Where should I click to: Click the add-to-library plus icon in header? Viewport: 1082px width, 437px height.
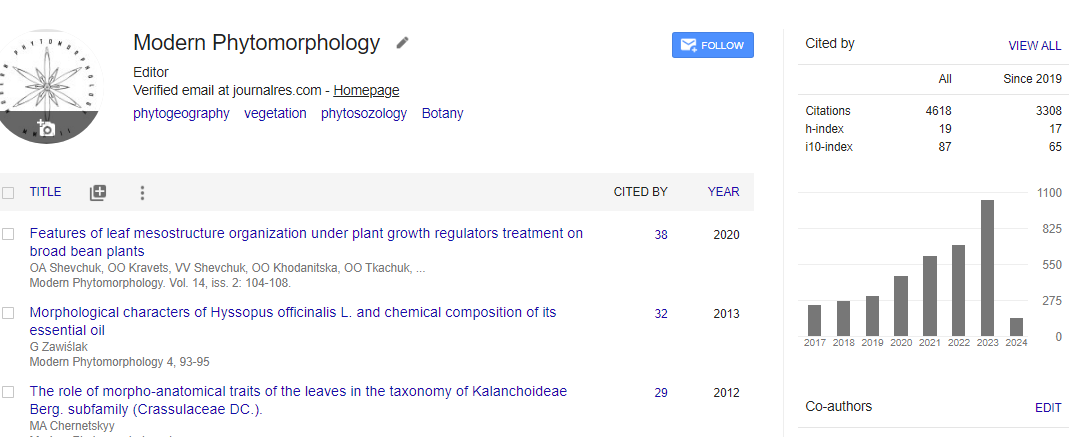pos(97,193)
